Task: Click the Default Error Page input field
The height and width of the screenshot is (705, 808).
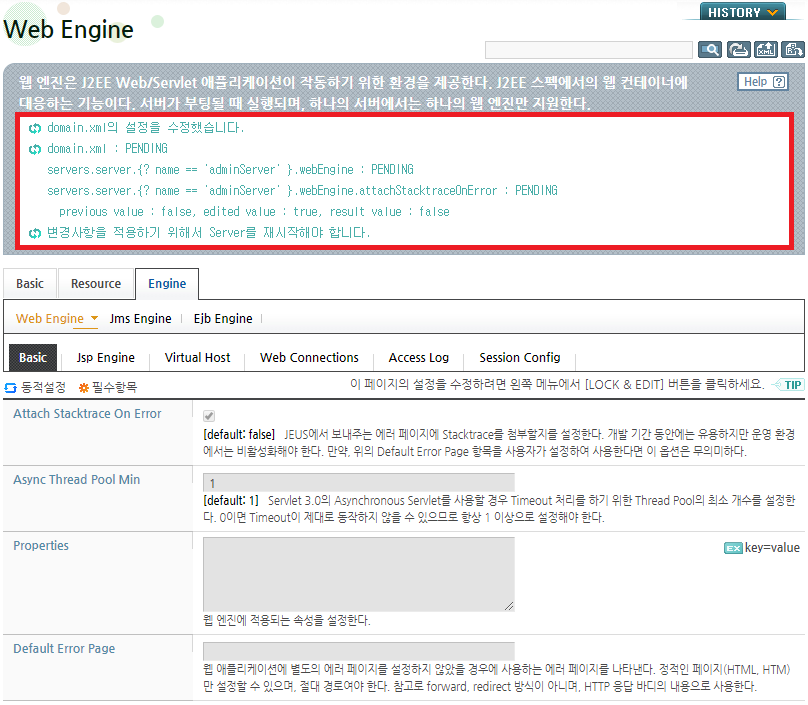Action: 359,651
